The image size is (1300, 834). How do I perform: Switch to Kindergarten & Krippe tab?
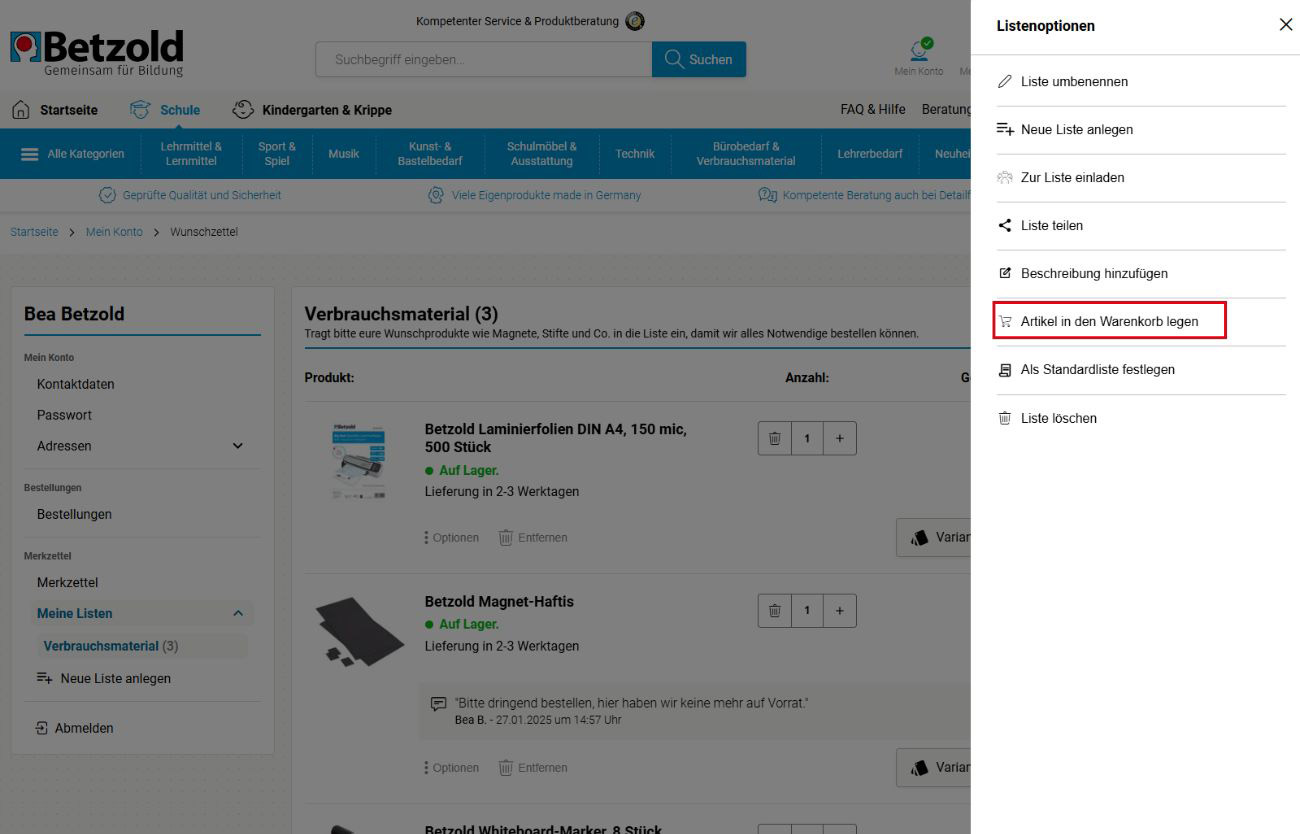[312, 110]
